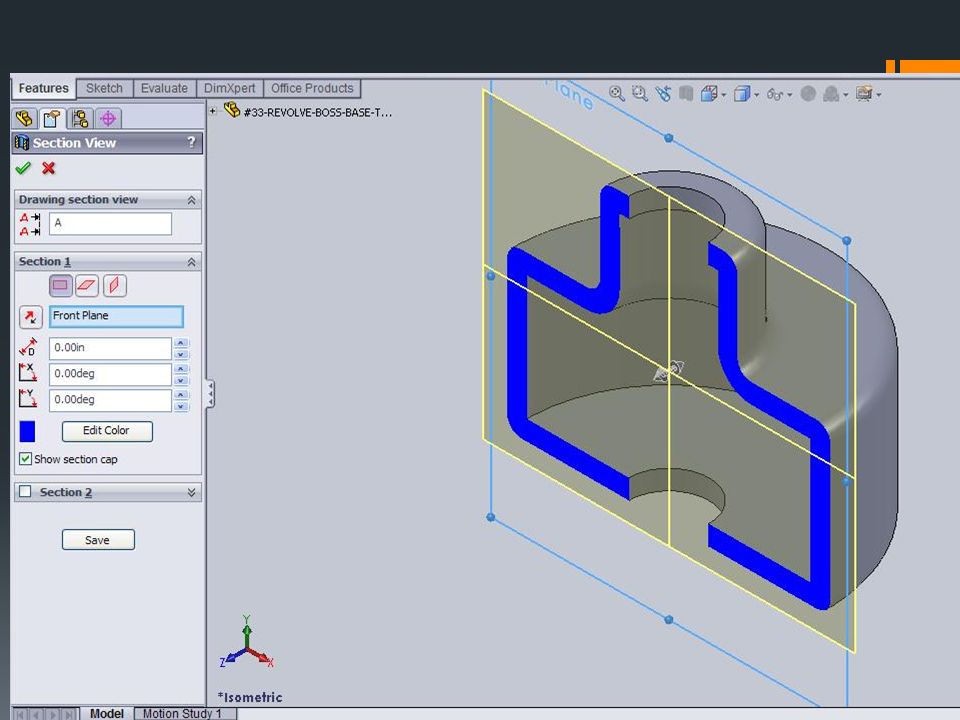Select Front plane section button
The height and width of the screenshot is (720, 960).
point(61,285)
